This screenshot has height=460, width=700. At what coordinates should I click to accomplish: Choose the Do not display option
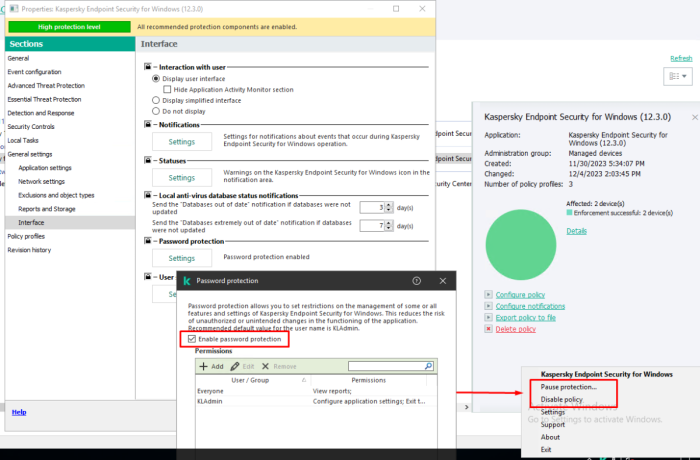click(x=155, y=112)
